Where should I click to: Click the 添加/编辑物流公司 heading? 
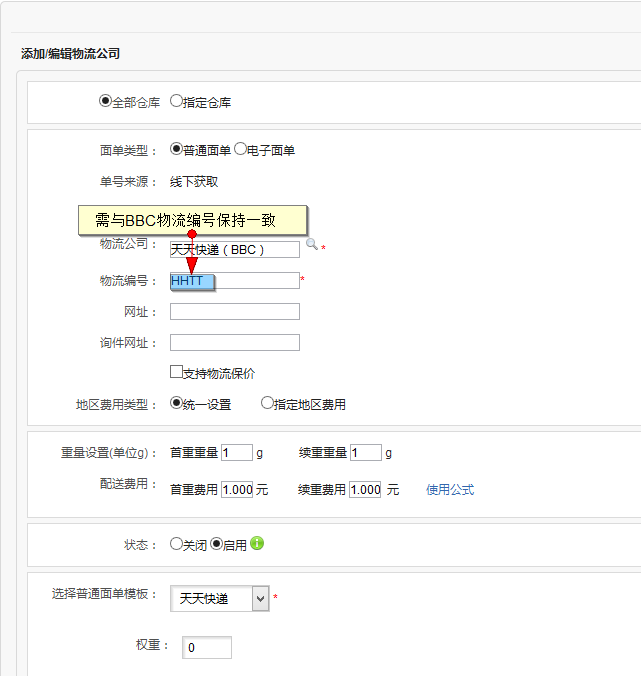coord(70,54)
